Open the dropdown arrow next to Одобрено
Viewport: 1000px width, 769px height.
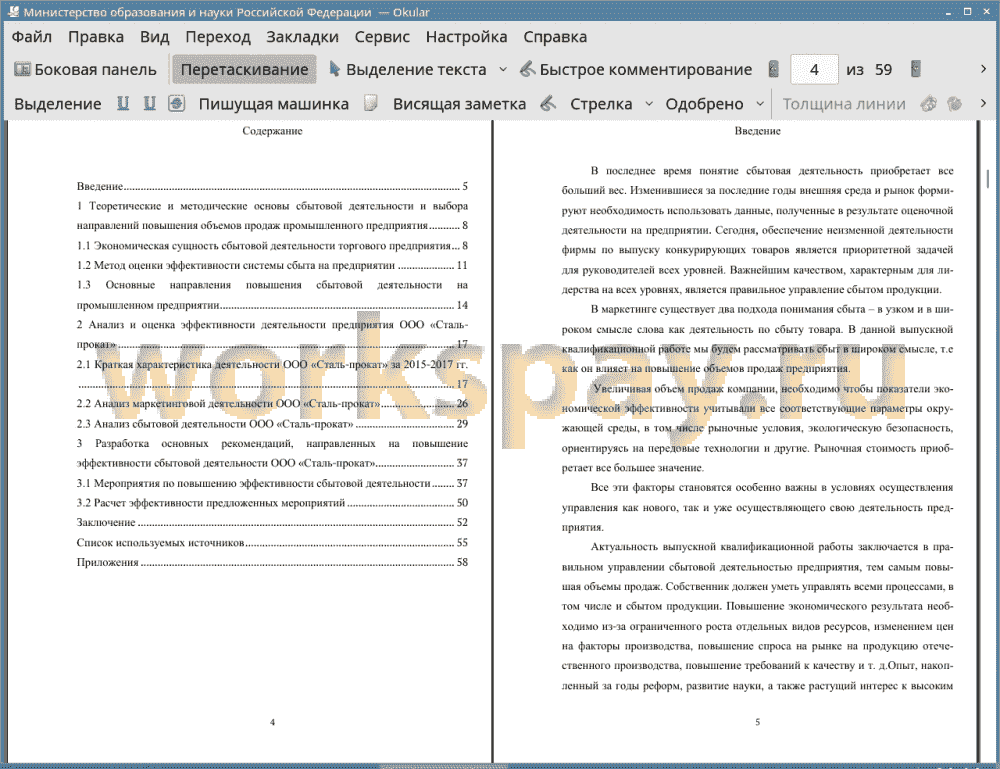[760, 104]
